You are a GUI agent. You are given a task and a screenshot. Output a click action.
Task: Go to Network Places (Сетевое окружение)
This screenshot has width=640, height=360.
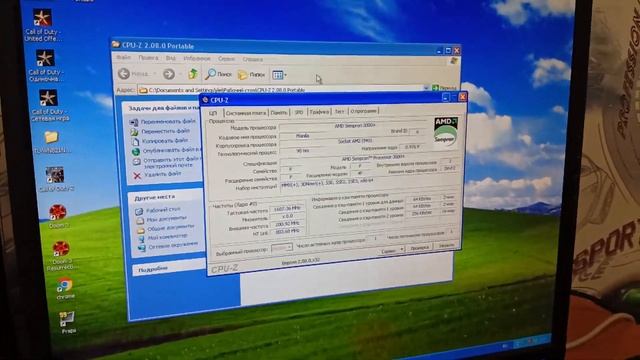click(x=172, y=244)
